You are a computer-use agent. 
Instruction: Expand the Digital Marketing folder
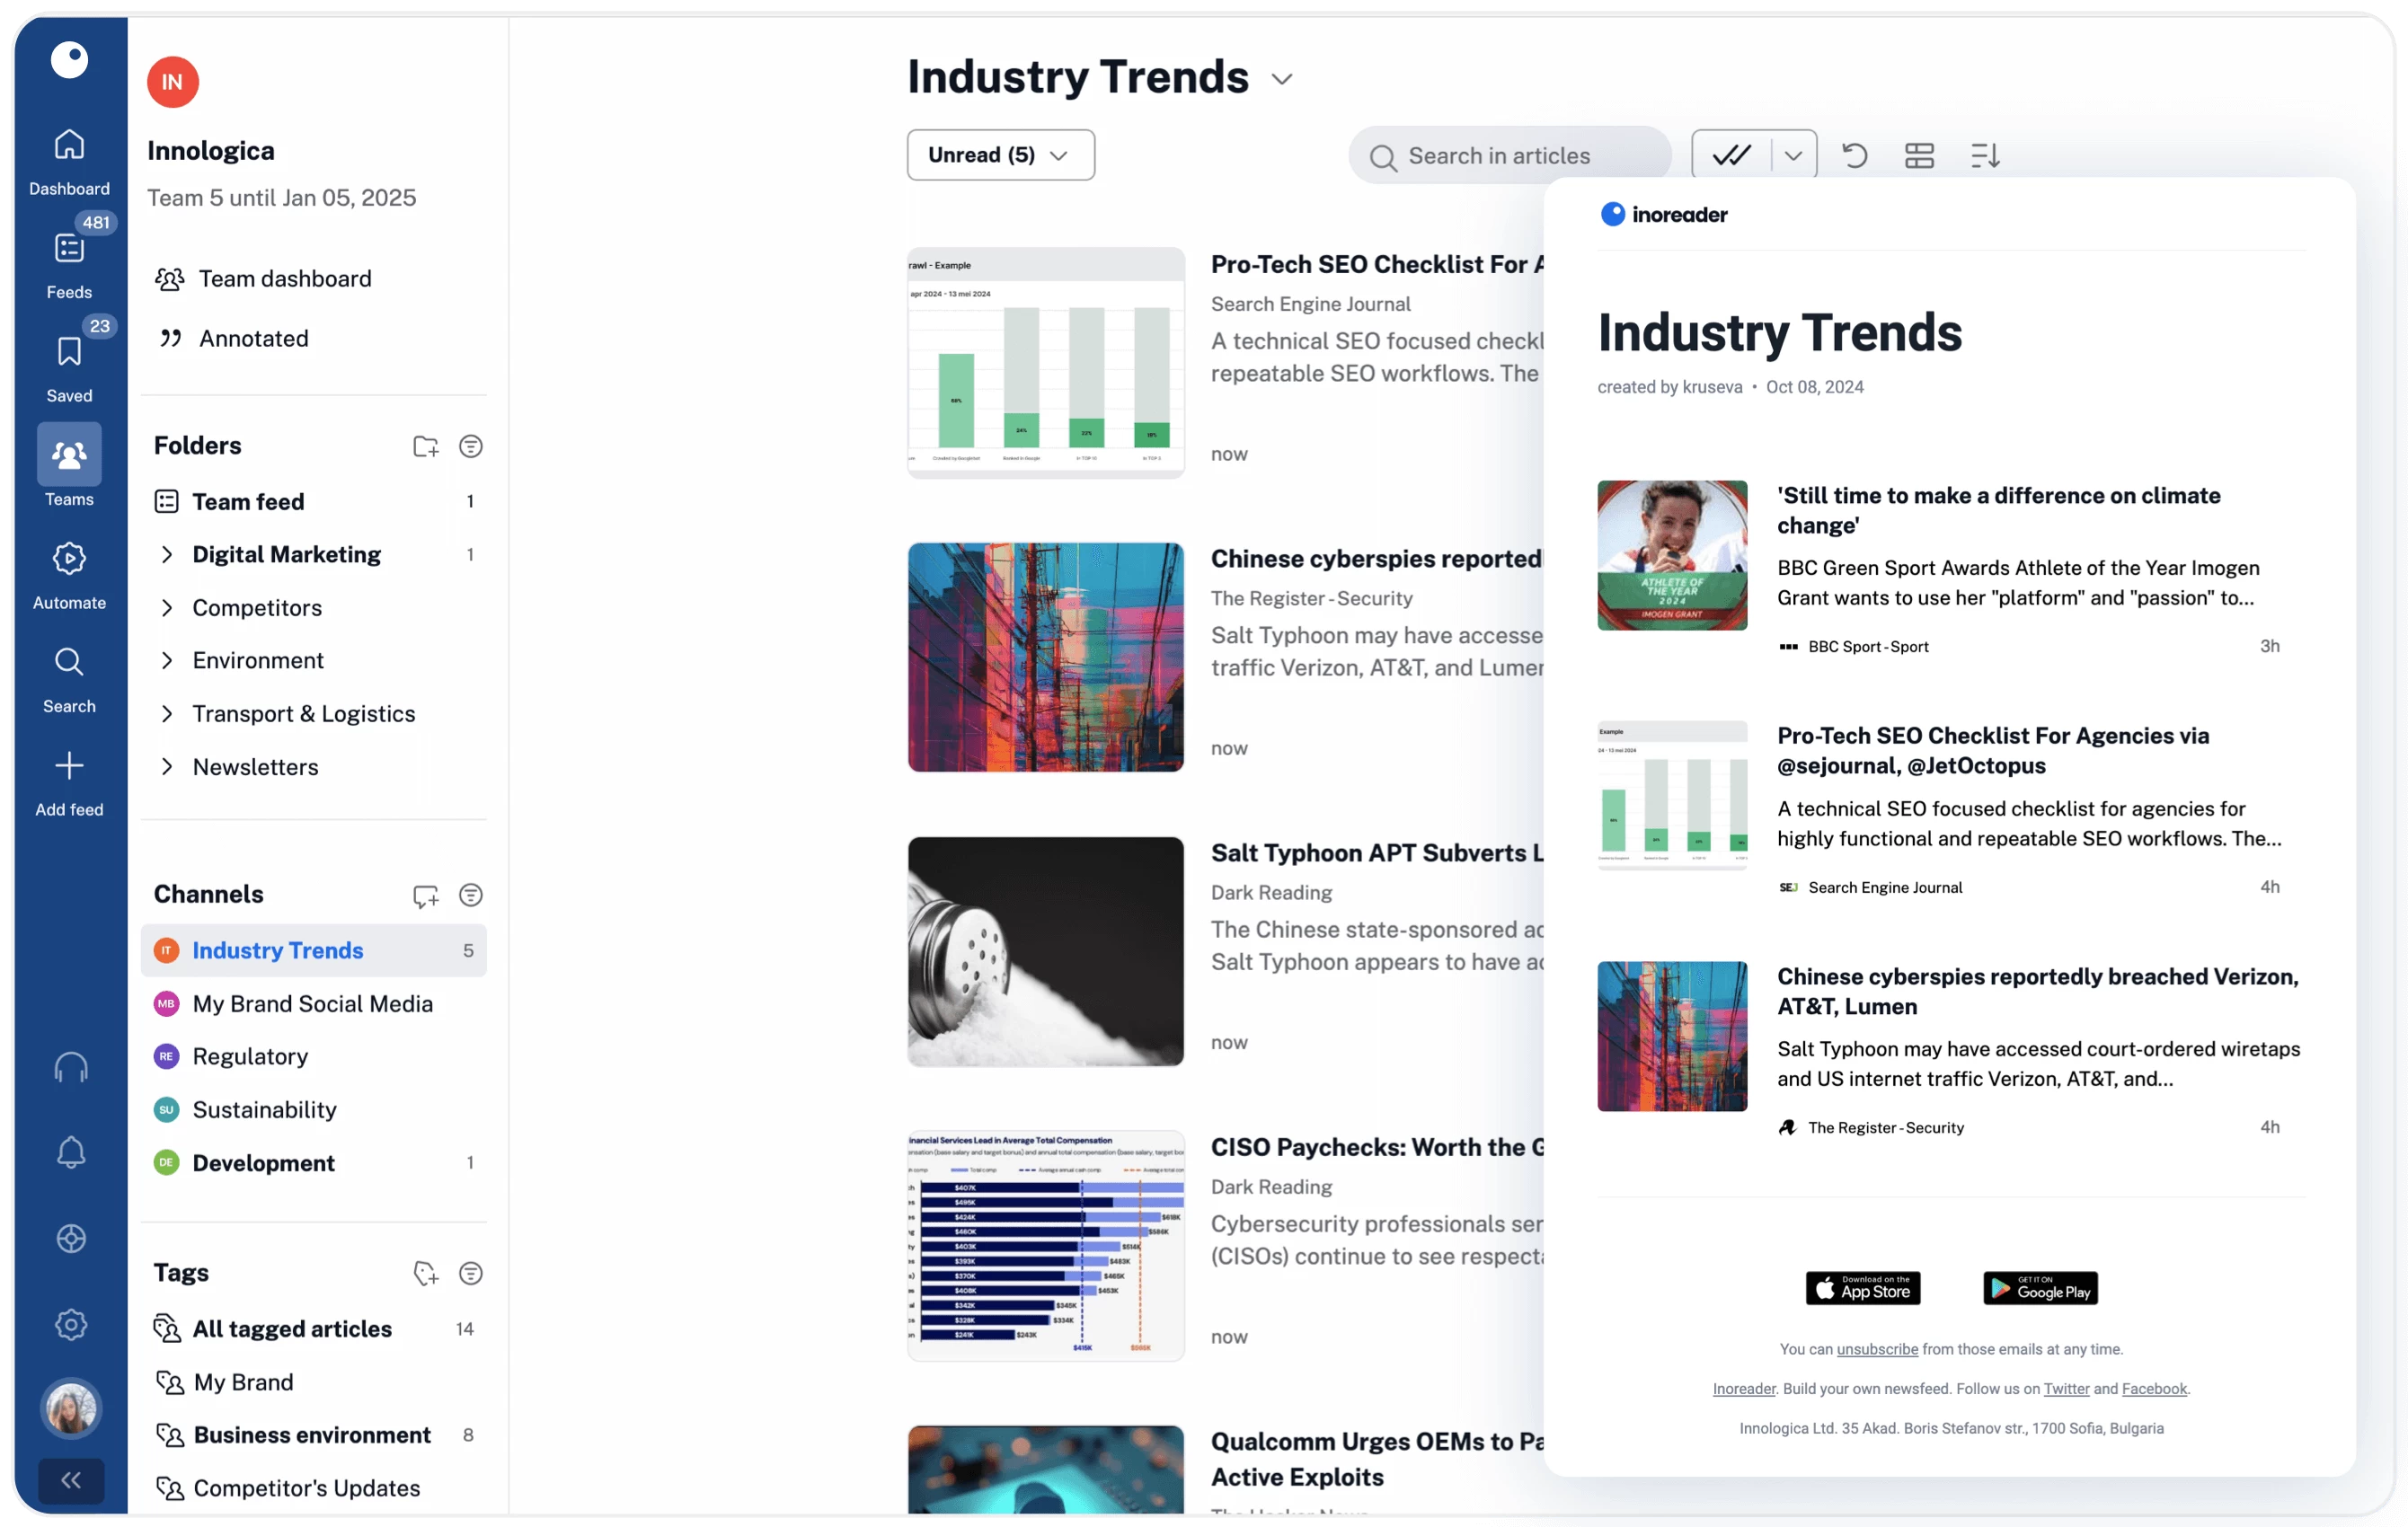click(167, 555)
